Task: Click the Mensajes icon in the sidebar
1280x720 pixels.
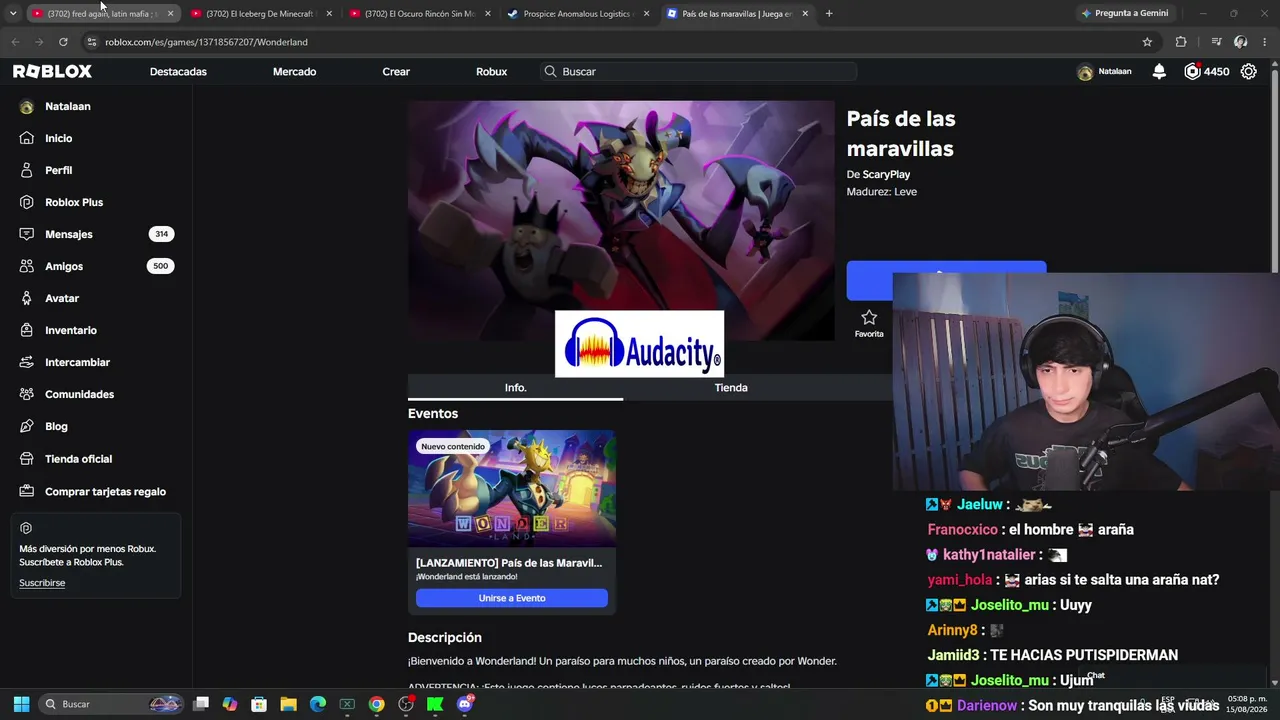Action: point(27,234)
